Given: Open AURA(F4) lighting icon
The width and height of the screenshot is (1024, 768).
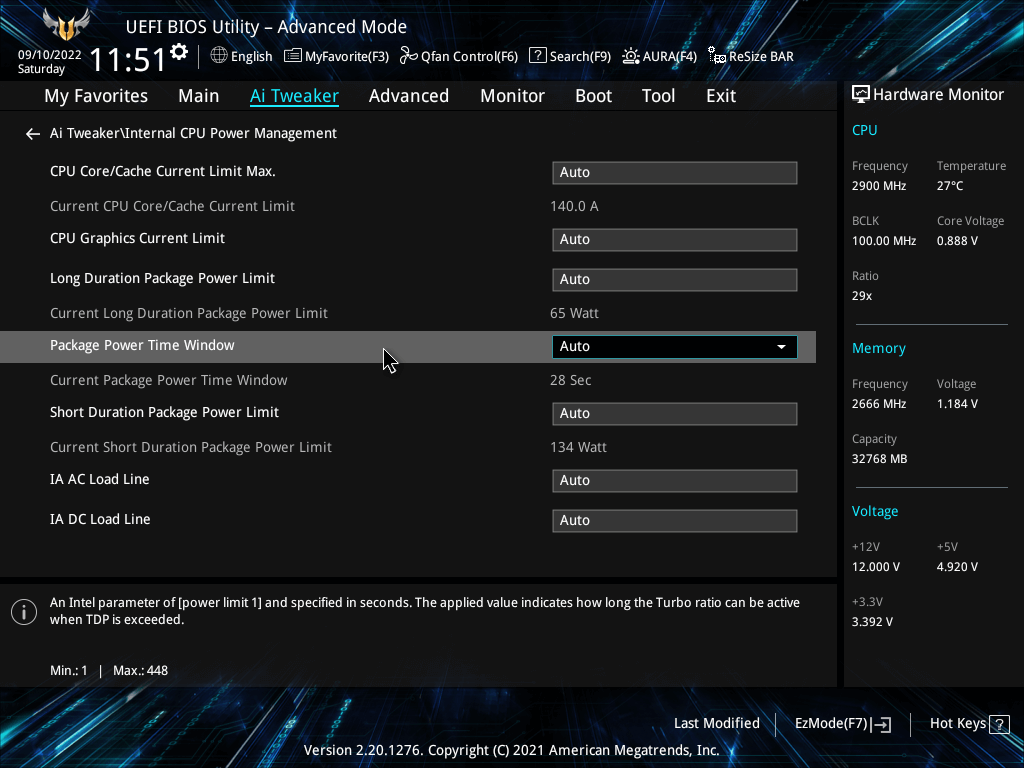Looking at the screenshot, I should pos(631,56).
